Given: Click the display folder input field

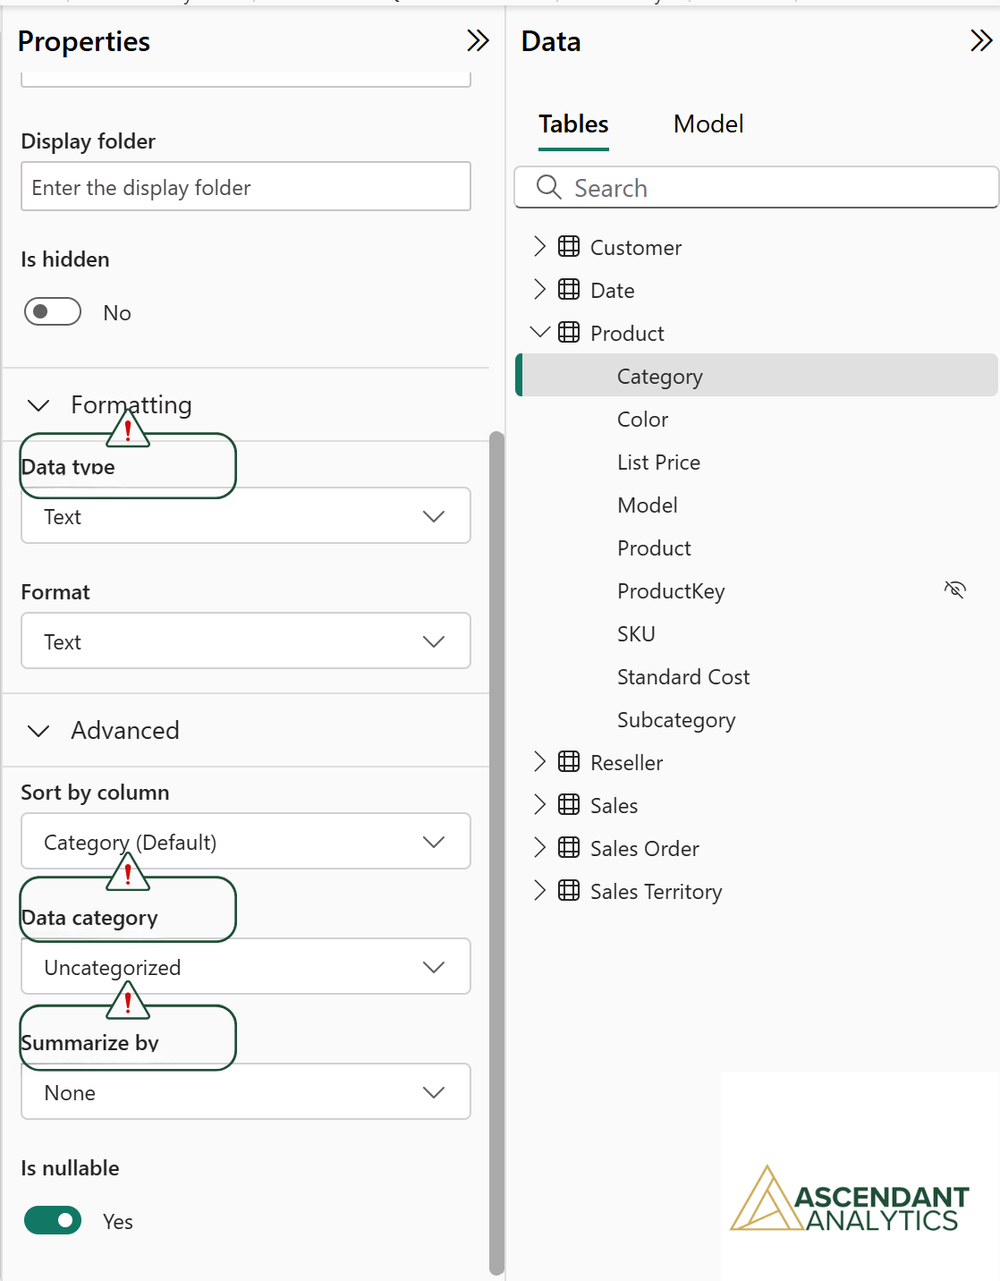Looking at the screenshot, I should click(246, 187).
